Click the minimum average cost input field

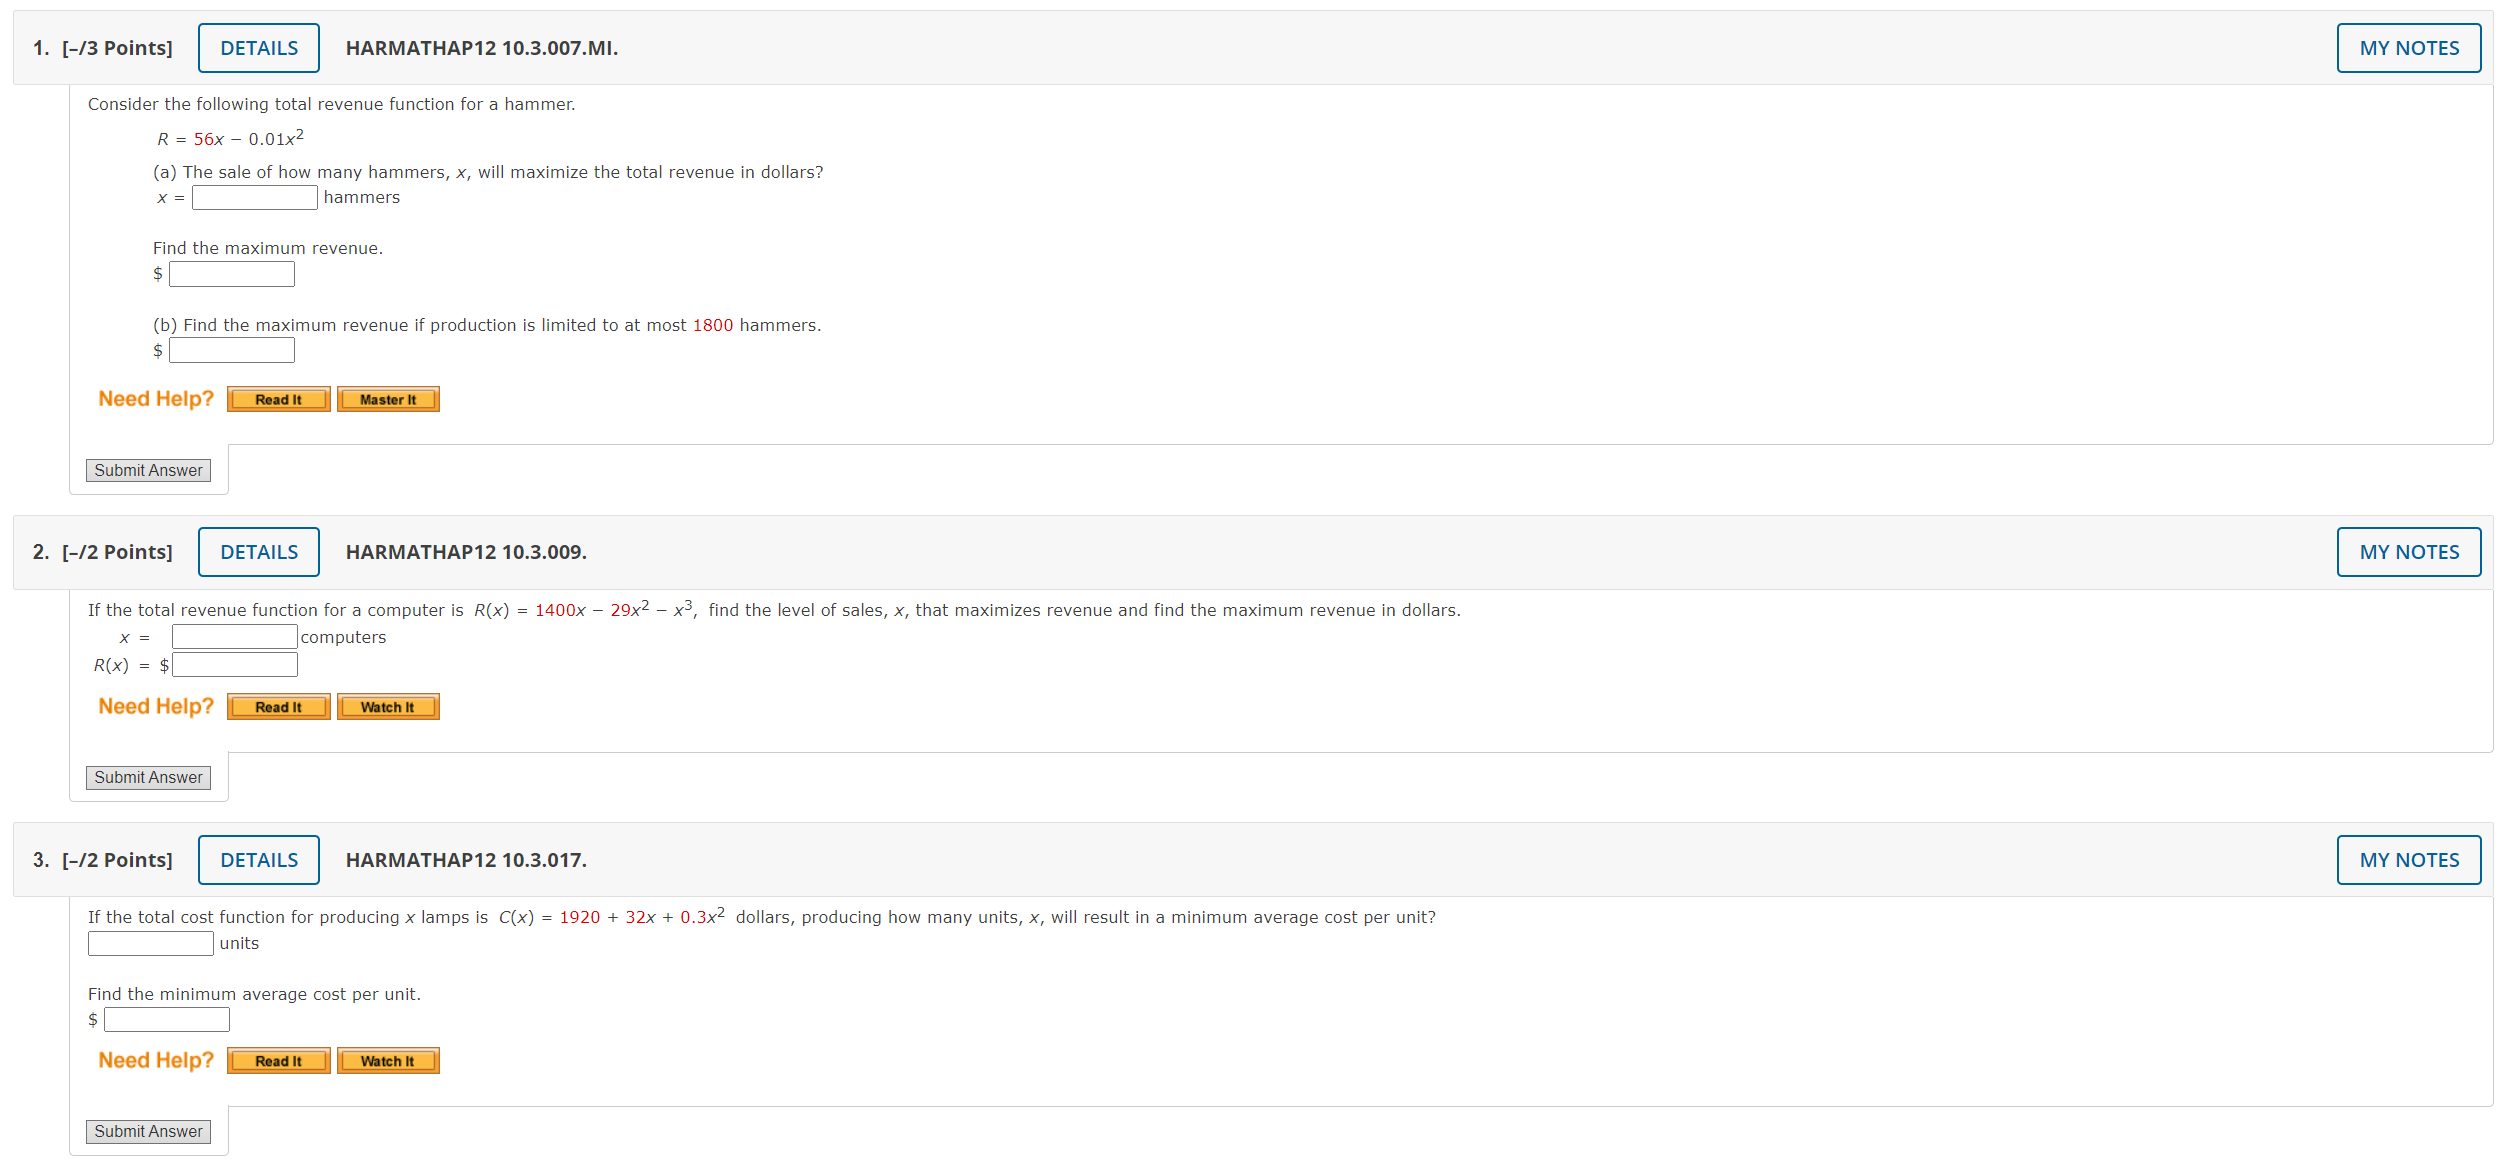[166, 1020]
